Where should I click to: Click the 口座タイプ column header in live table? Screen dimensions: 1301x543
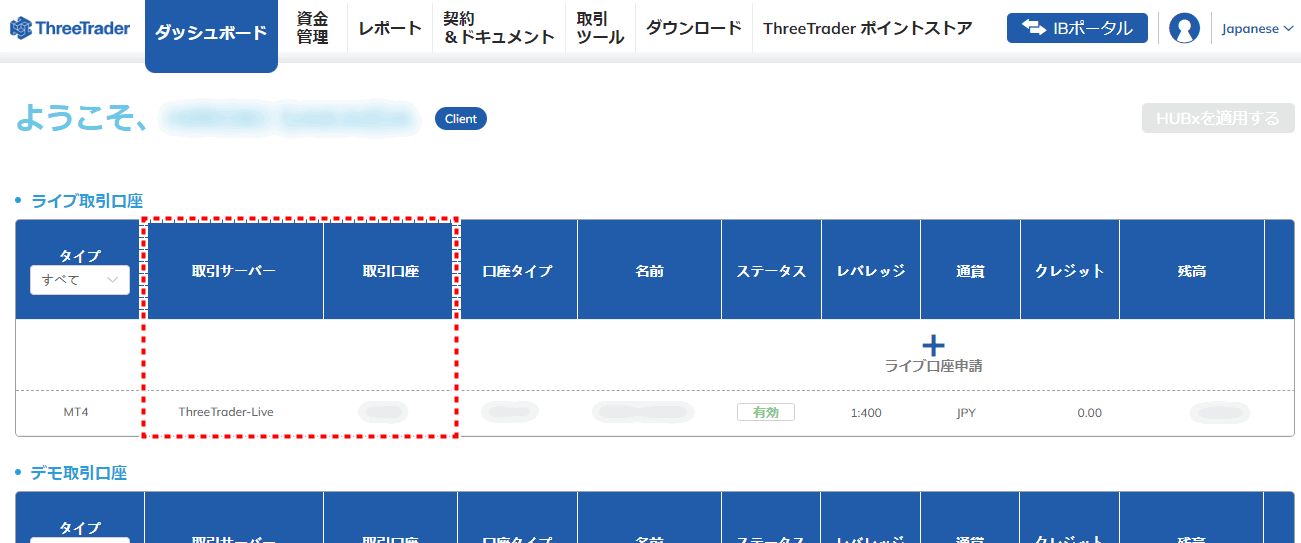click(x=517, y=271)
